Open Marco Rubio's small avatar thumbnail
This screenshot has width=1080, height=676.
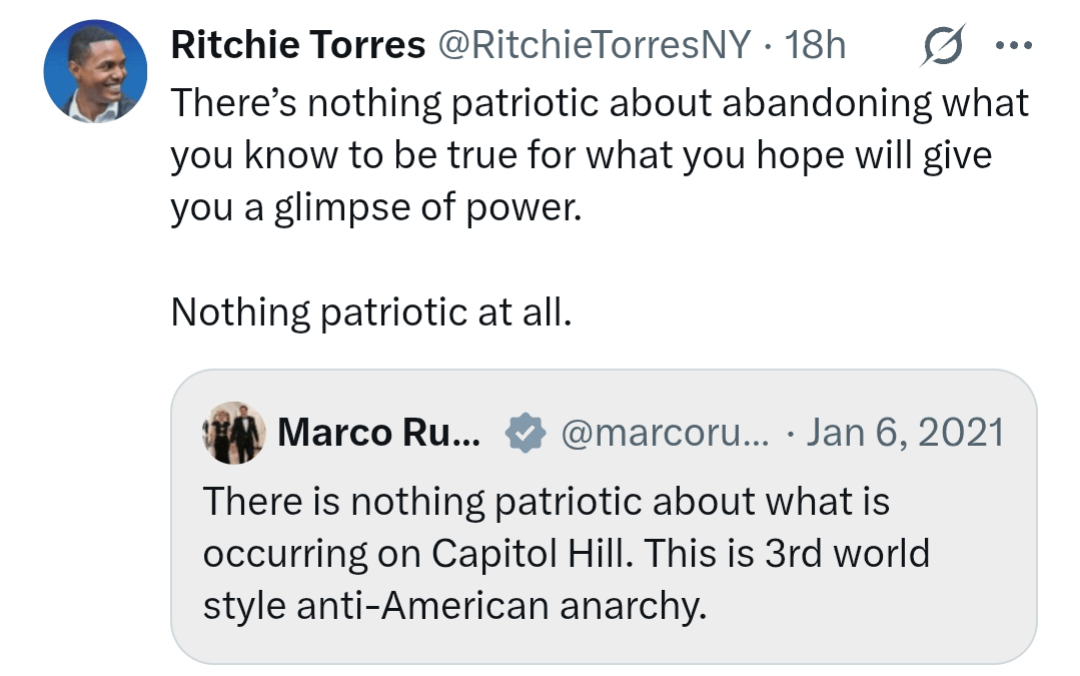point(234,433)
